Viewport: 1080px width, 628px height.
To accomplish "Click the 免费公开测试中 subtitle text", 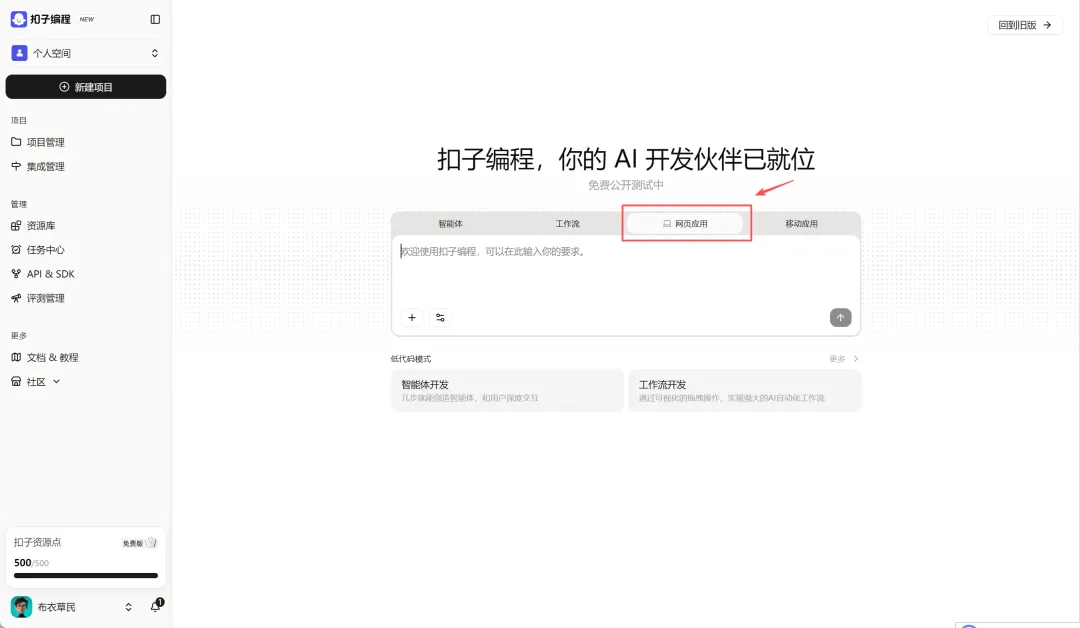I will [625, 185].
